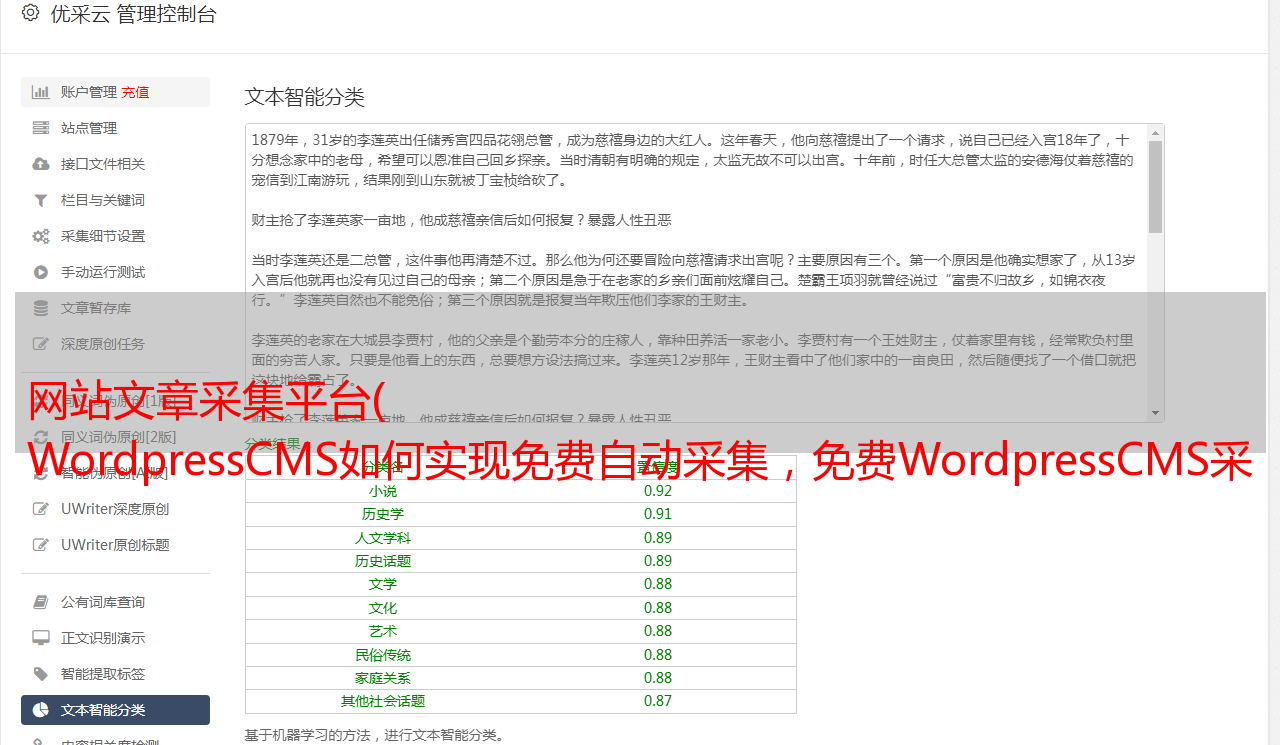The height and width of the screenshot is (745, 1280).
Task: Click the monitor icon for 正文识别演示
Action: 41,638
